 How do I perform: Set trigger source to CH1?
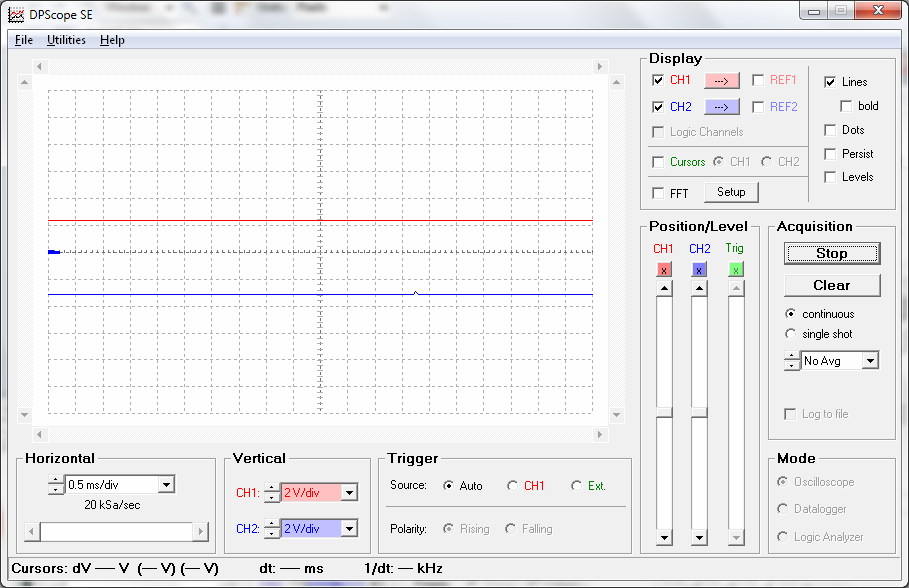click(x=512, y=486)
